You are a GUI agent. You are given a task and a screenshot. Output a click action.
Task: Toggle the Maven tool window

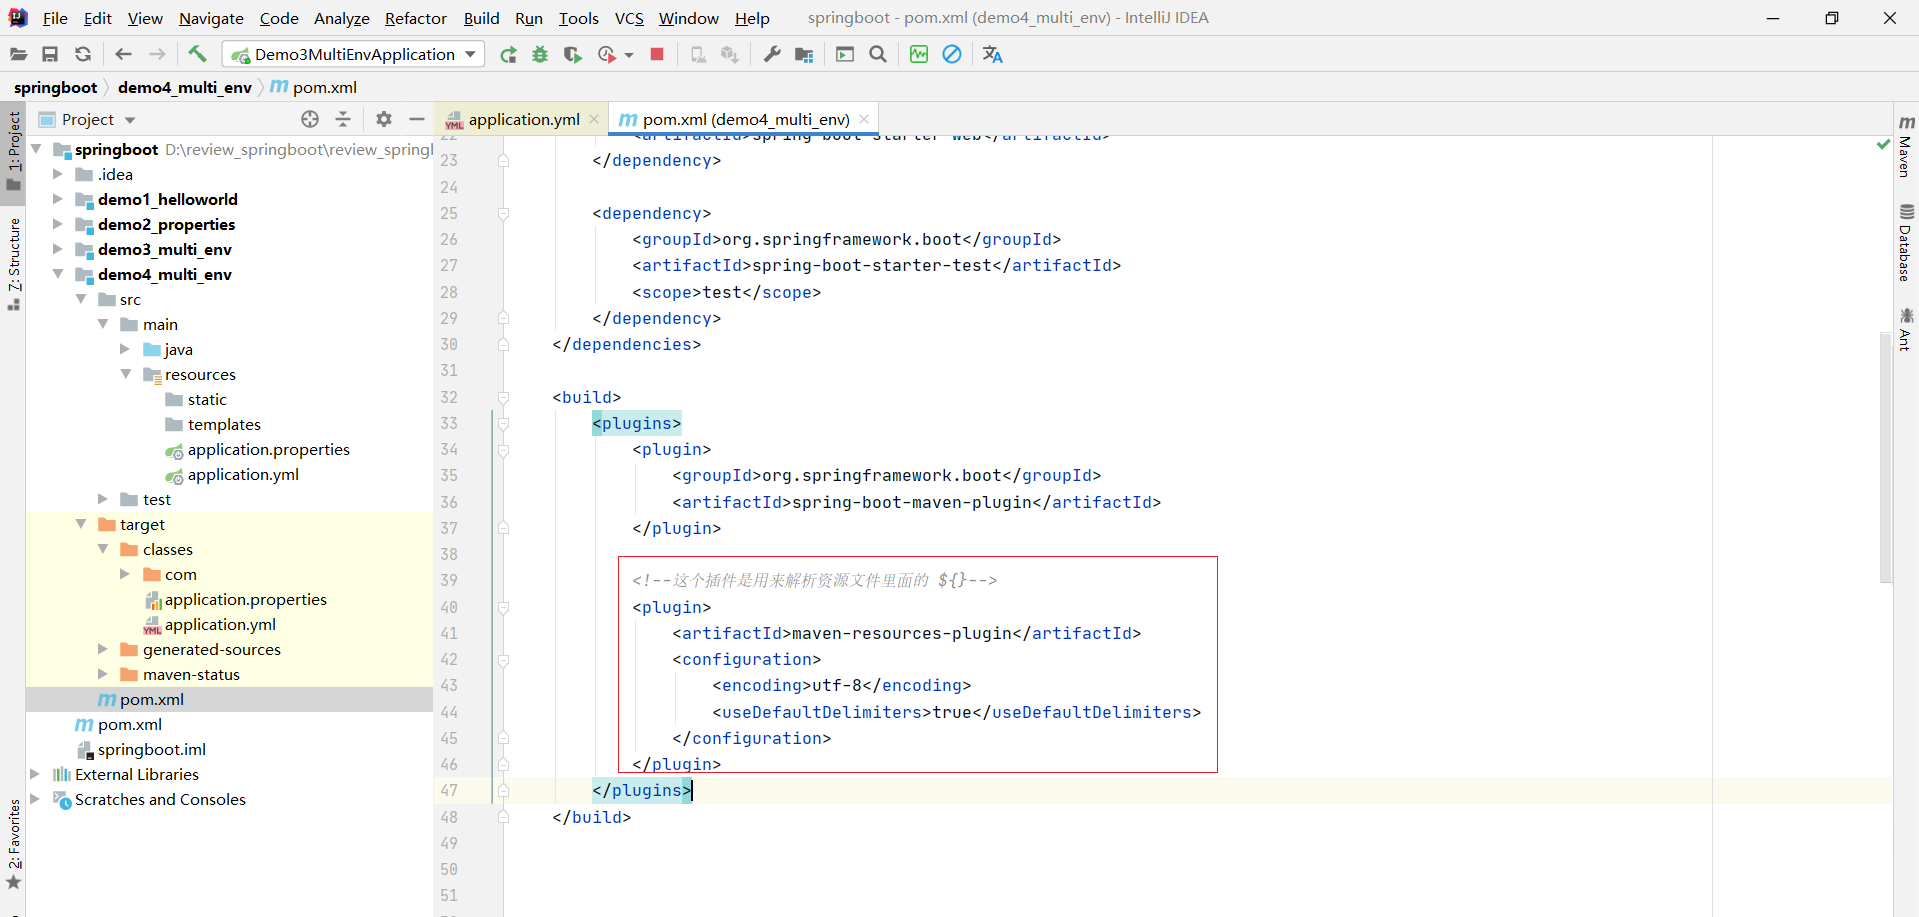(x=1906, y=147)
